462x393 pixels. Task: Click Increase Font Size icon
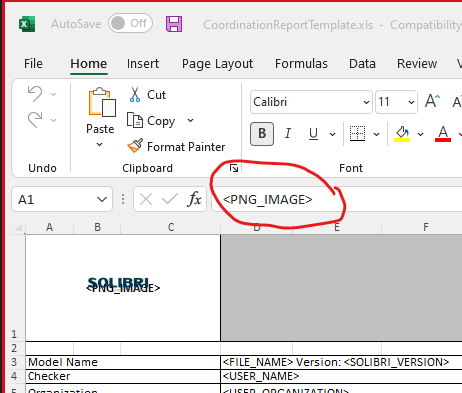(x=433, y=101)
